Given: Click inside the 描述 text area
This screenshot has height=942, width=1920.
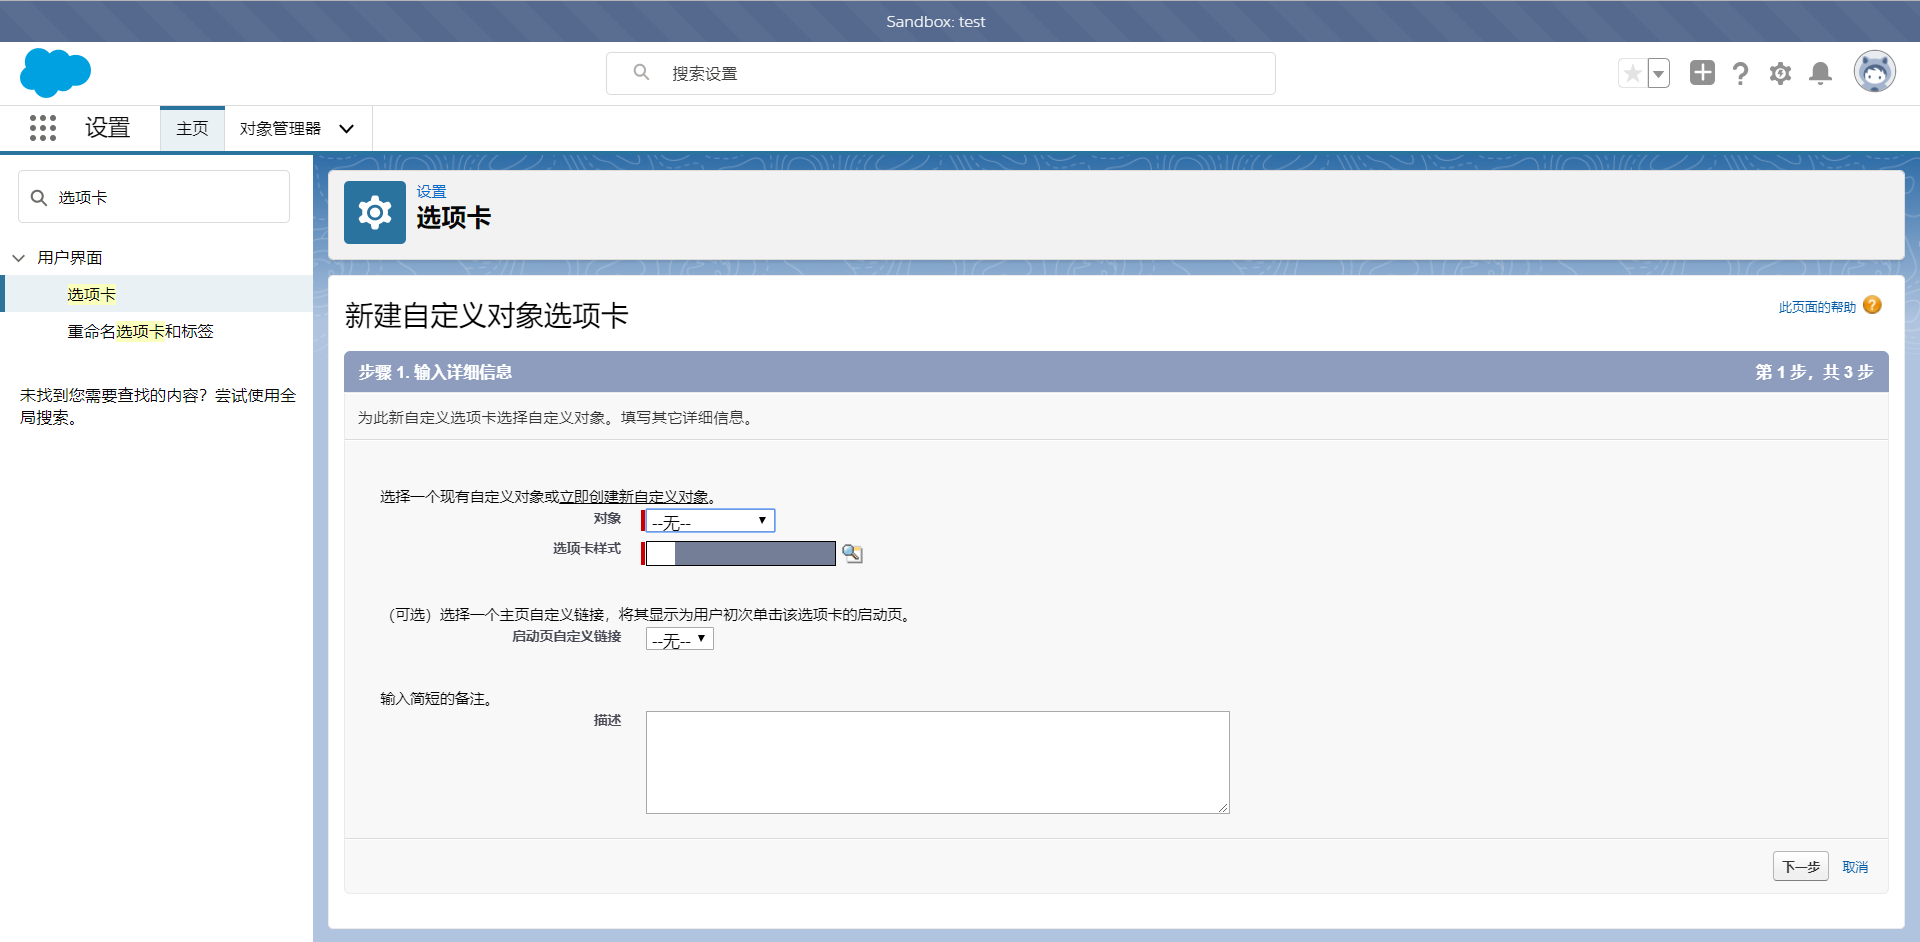Looking at the screenshot, I should click(937, 762).
